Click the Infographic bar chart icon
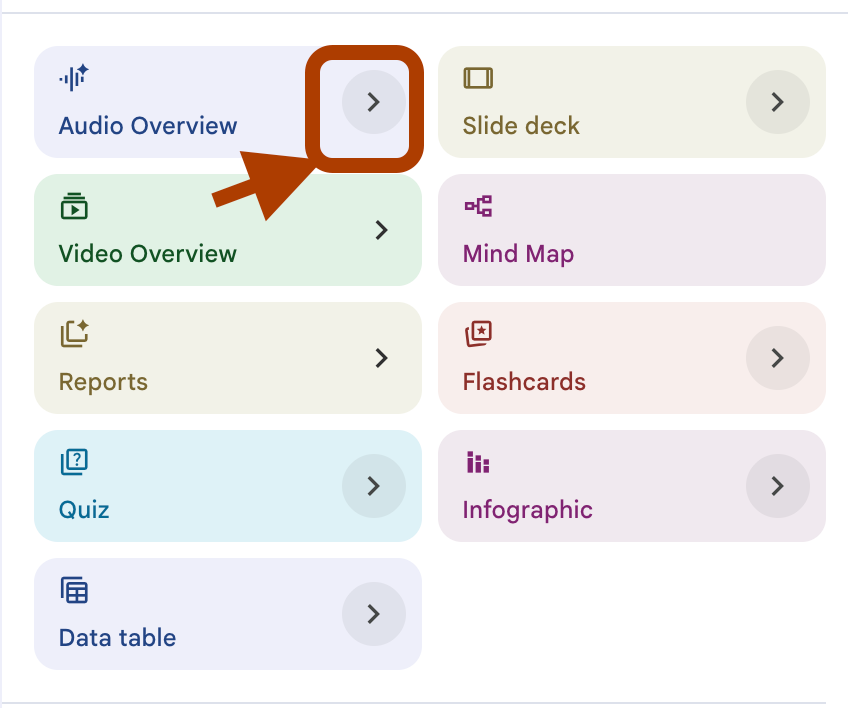 pos(478,462)
